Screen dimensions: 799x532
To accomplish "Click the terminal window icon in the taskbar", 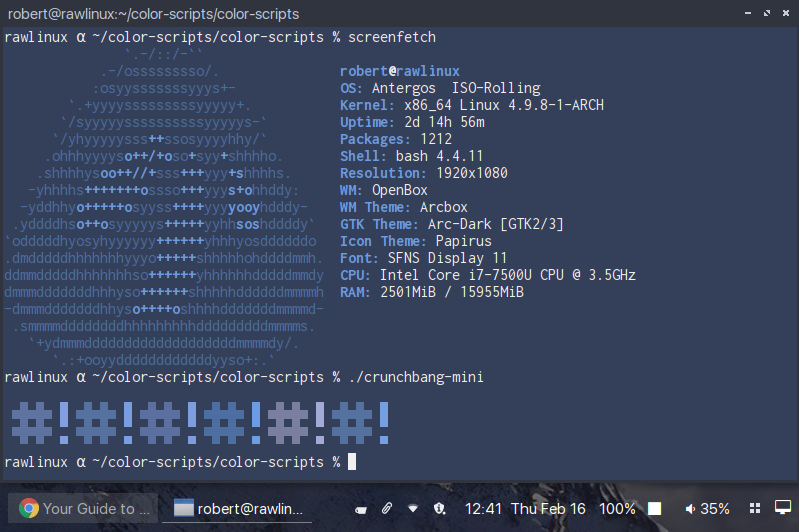I will [x=183, y=508].
